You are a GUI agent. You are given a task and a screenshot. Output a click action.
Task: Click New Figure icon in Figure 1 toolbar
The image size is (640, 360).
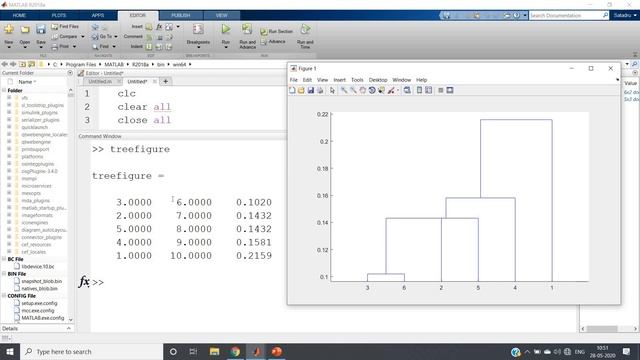(x=292, y=90)
